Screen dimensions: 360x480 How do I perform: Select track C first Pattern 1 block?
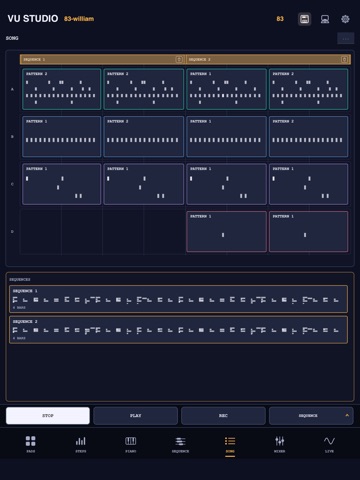click(62, 184)
